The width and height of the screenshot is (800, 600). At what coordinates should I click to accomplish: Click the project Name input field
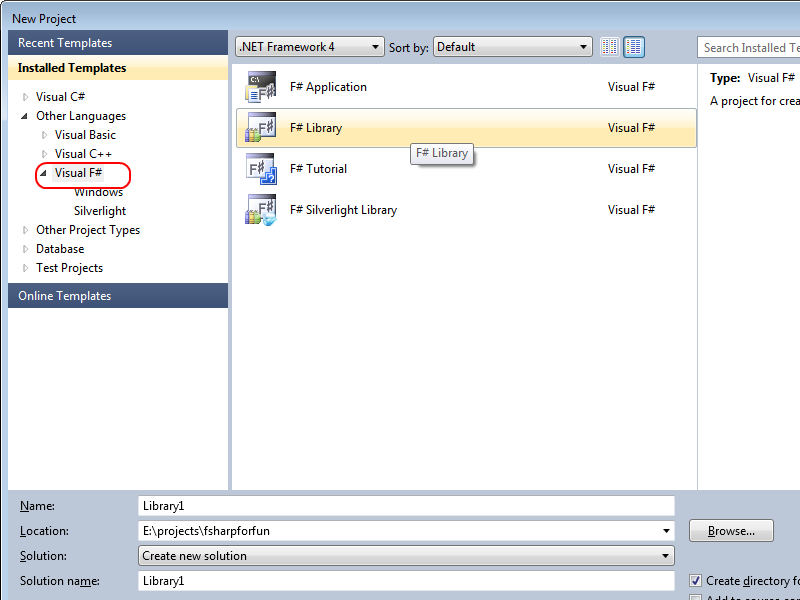coord(406,506)
